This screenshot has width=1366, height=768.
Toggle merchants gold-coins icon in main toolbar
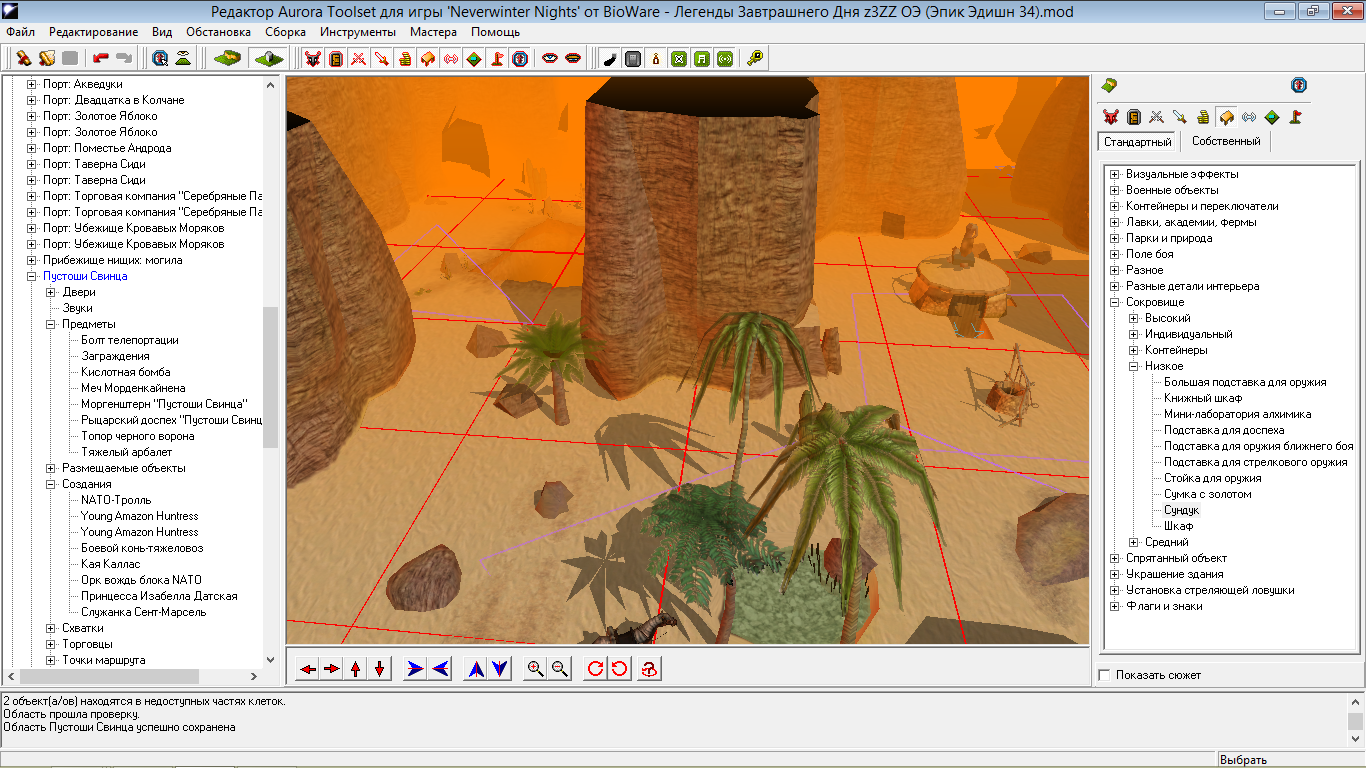405,59
